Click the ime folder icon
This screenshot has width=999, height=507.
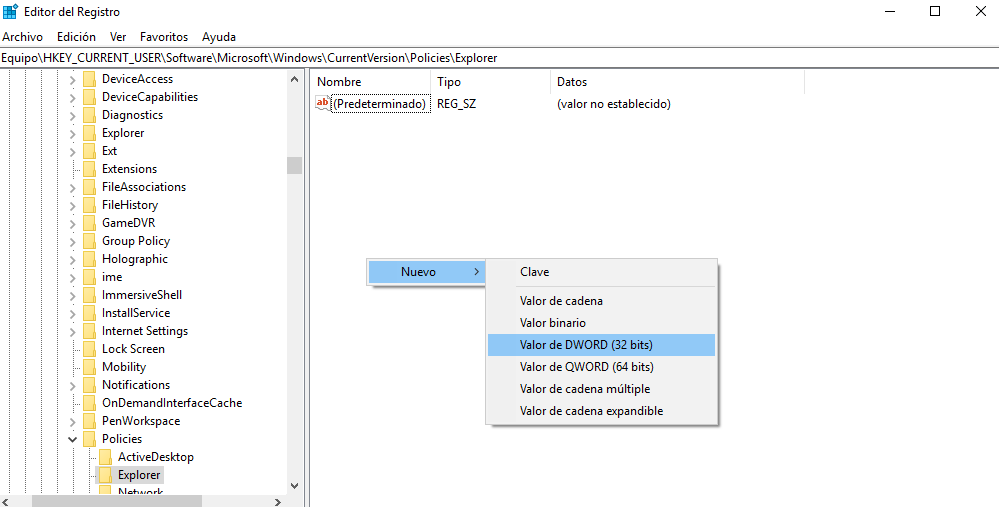pos(89,277)
